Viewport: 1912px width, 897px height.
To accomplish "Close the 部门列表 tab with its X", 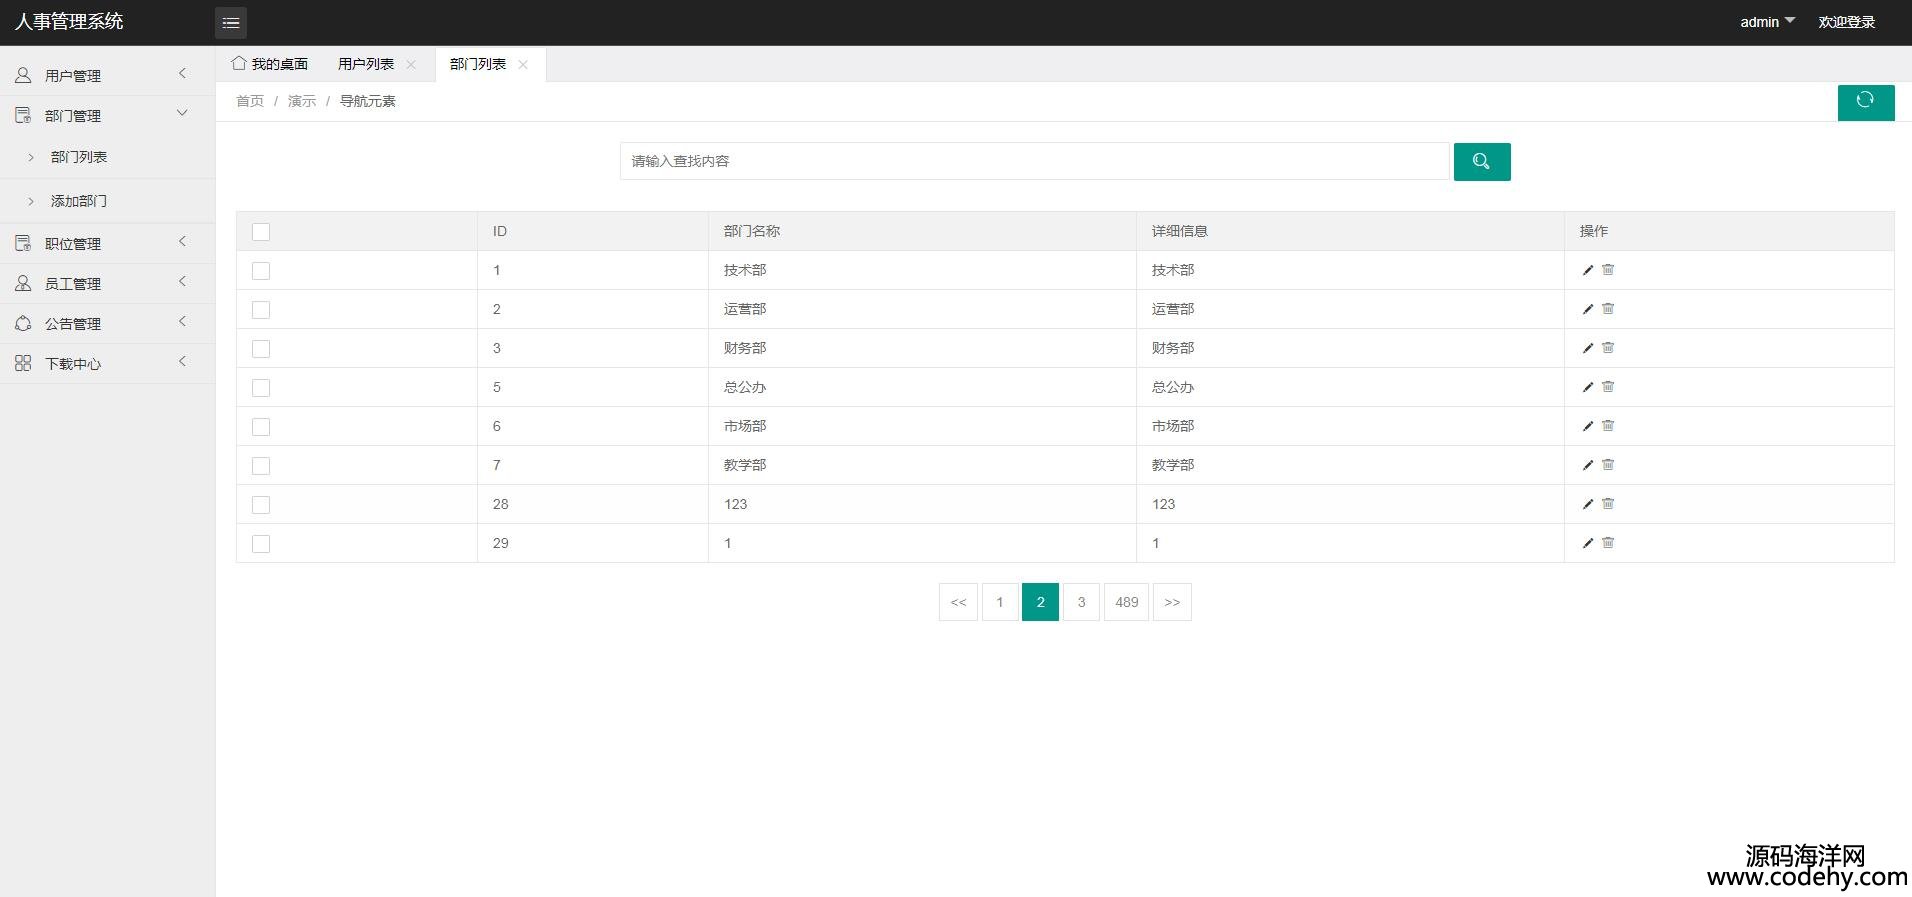I will (x=523, y=64).
